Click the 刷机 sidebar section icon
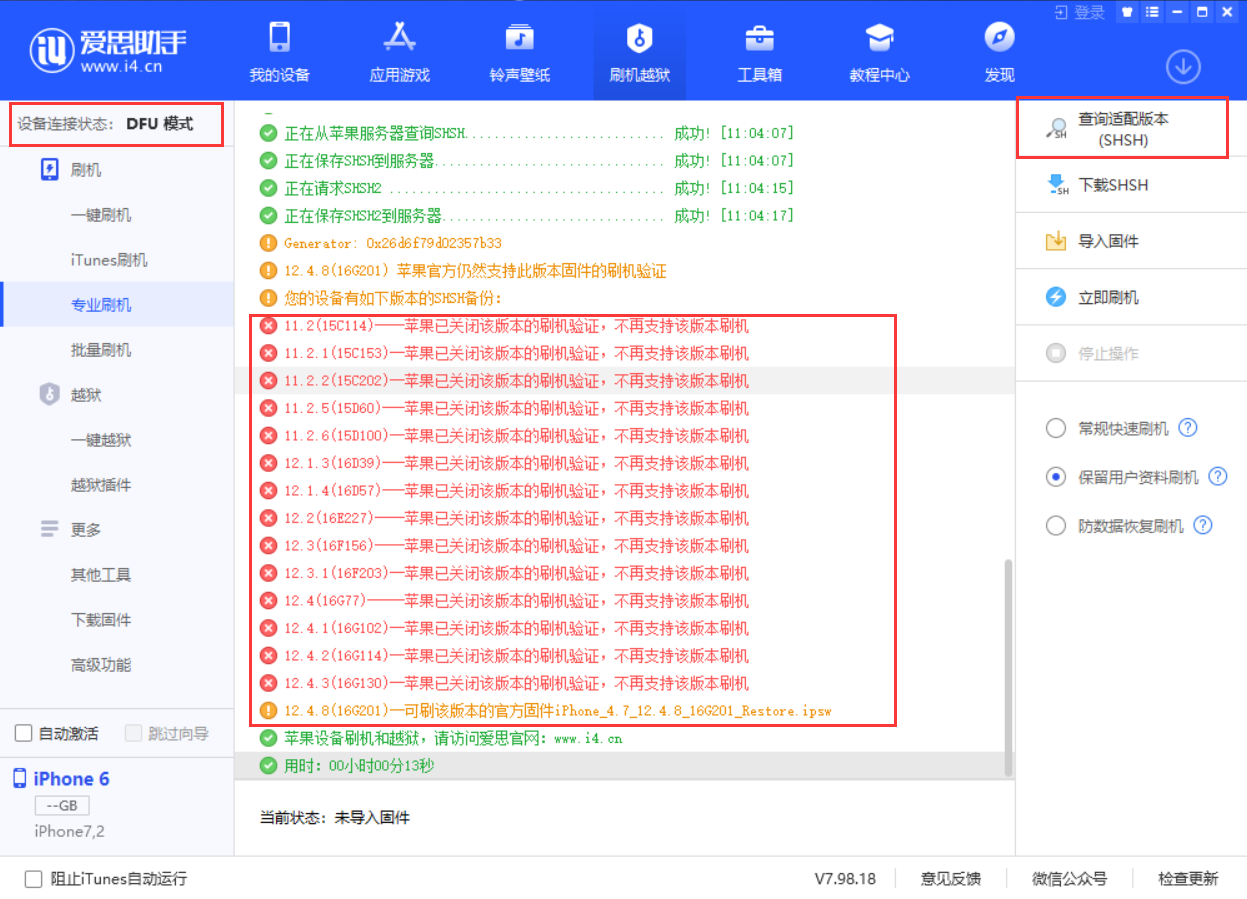 (x=50, y=170)
